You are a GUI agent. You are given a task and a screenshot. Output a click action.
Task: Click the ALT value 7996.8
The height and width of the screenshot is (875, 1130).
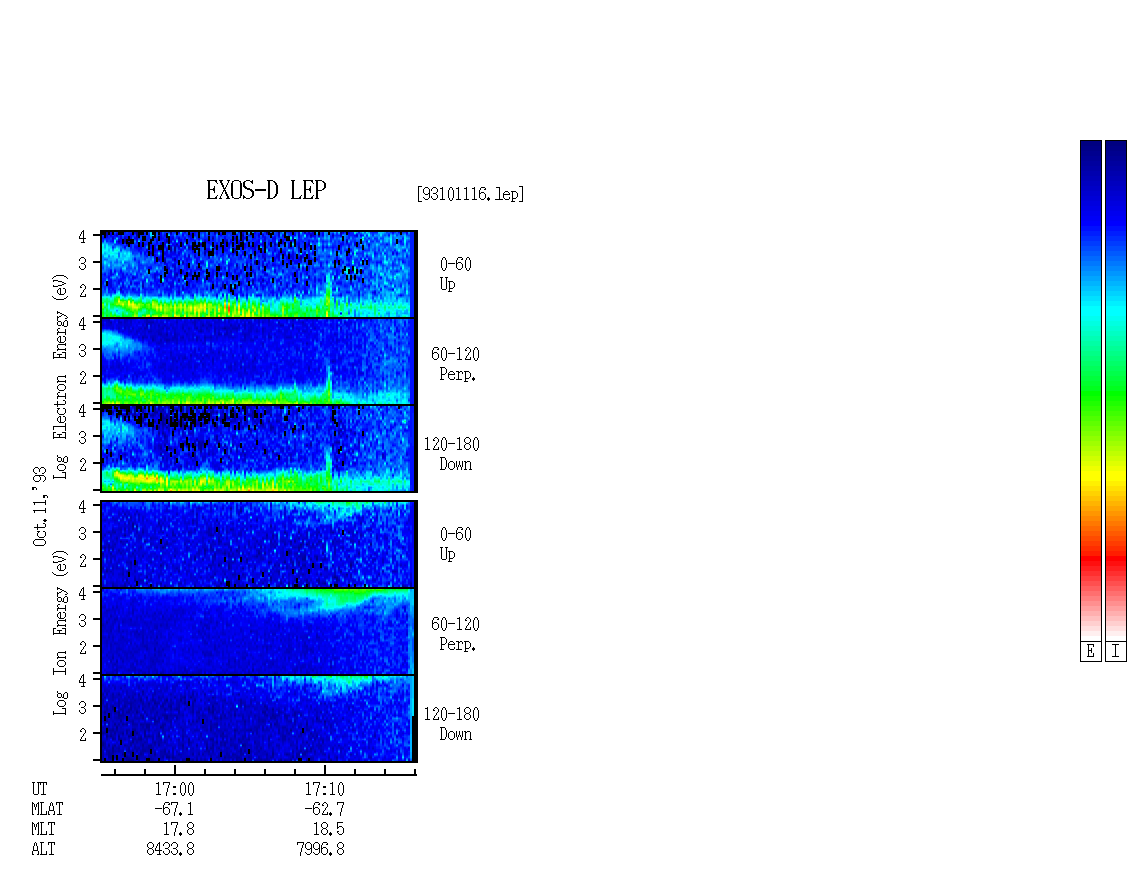[320, 849]
